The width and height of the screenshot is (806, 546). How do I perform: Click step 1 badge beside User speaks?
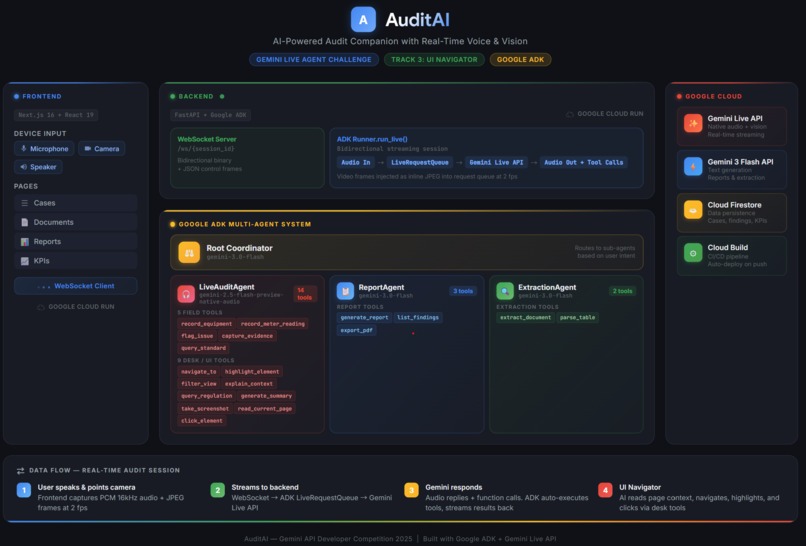[24, 490]
